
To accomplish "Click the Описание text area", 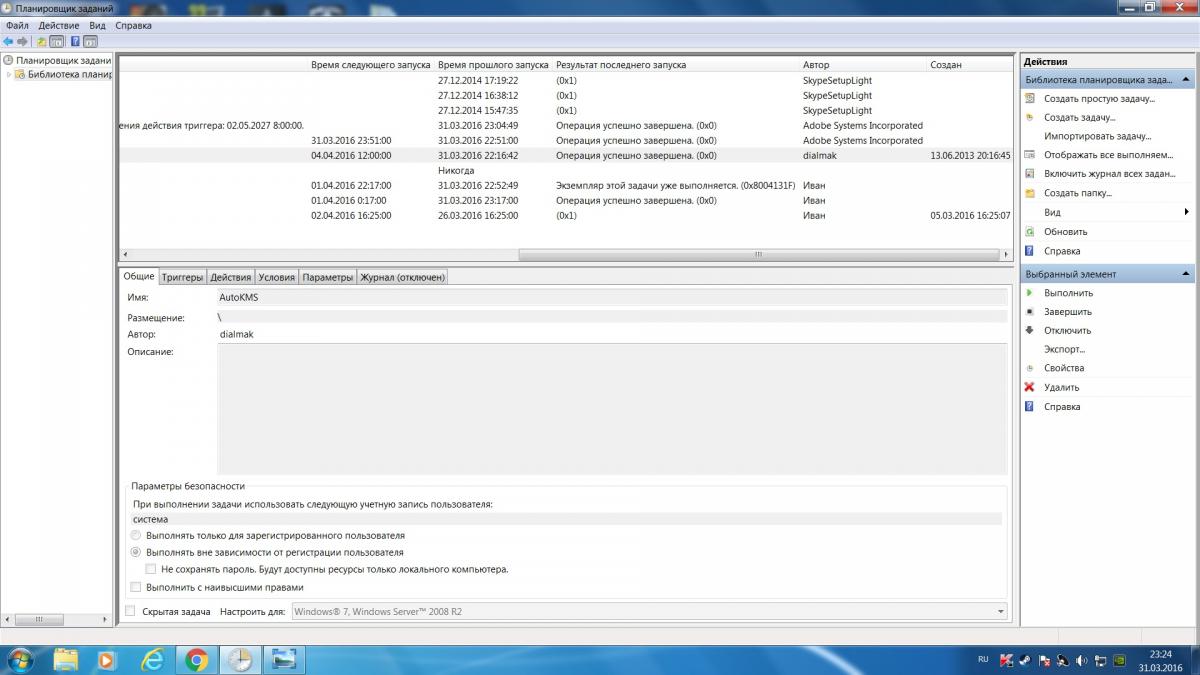I will pos(612,410).
